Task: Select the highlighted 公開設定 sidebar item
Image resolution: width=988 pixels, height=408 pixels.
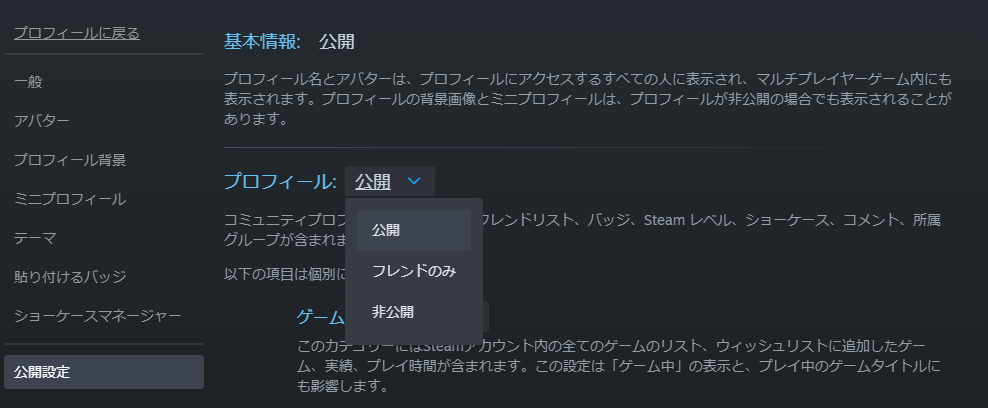Action: 104,372
